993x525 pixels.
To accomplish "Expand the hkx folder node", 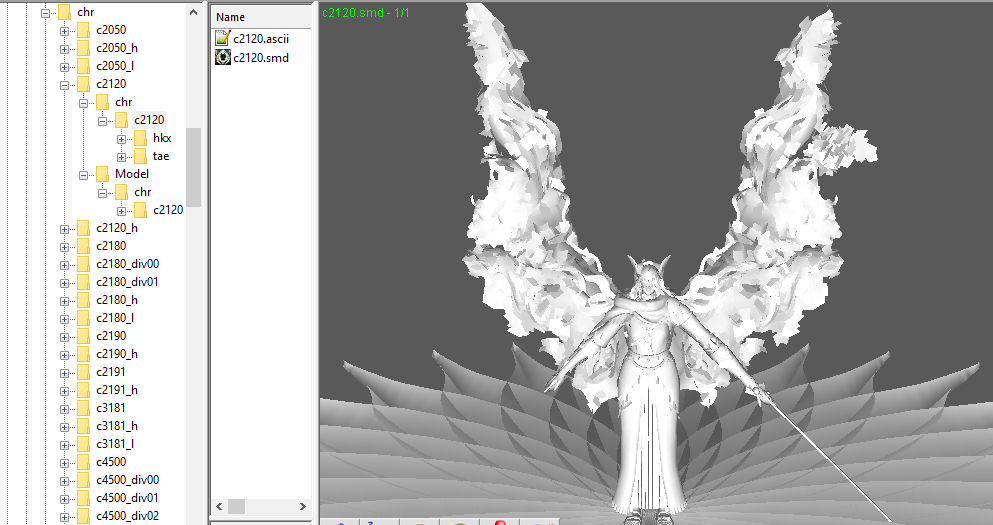I will click(121, 139).
